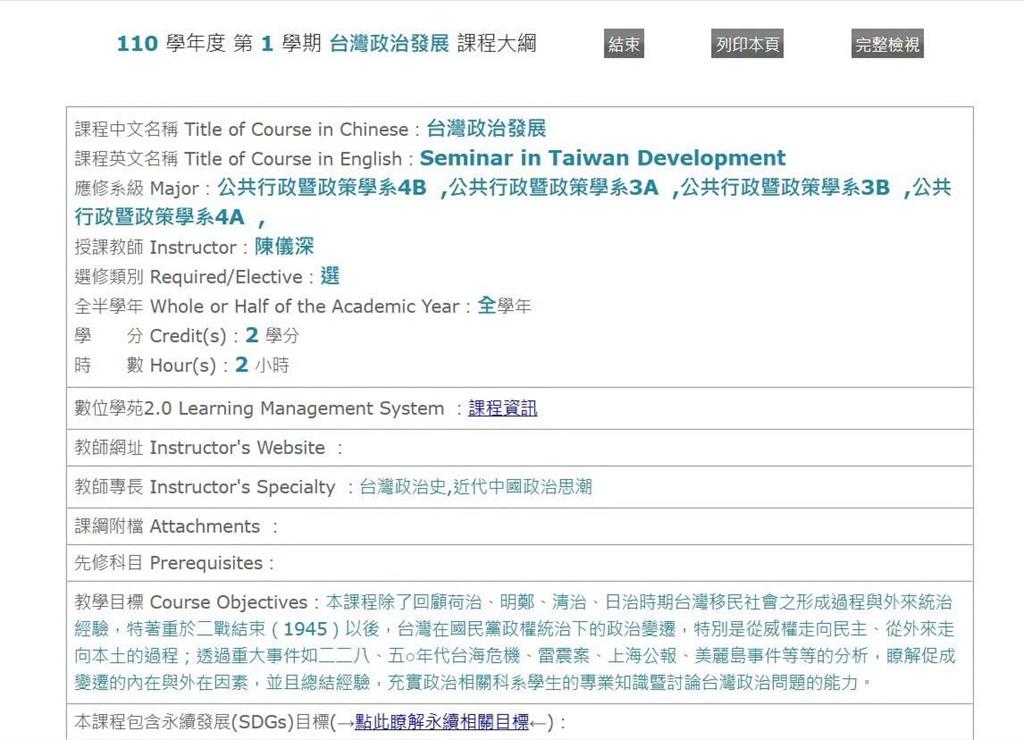
Task: Print this page with 列印本頁 button
Action: pos(747,44)
